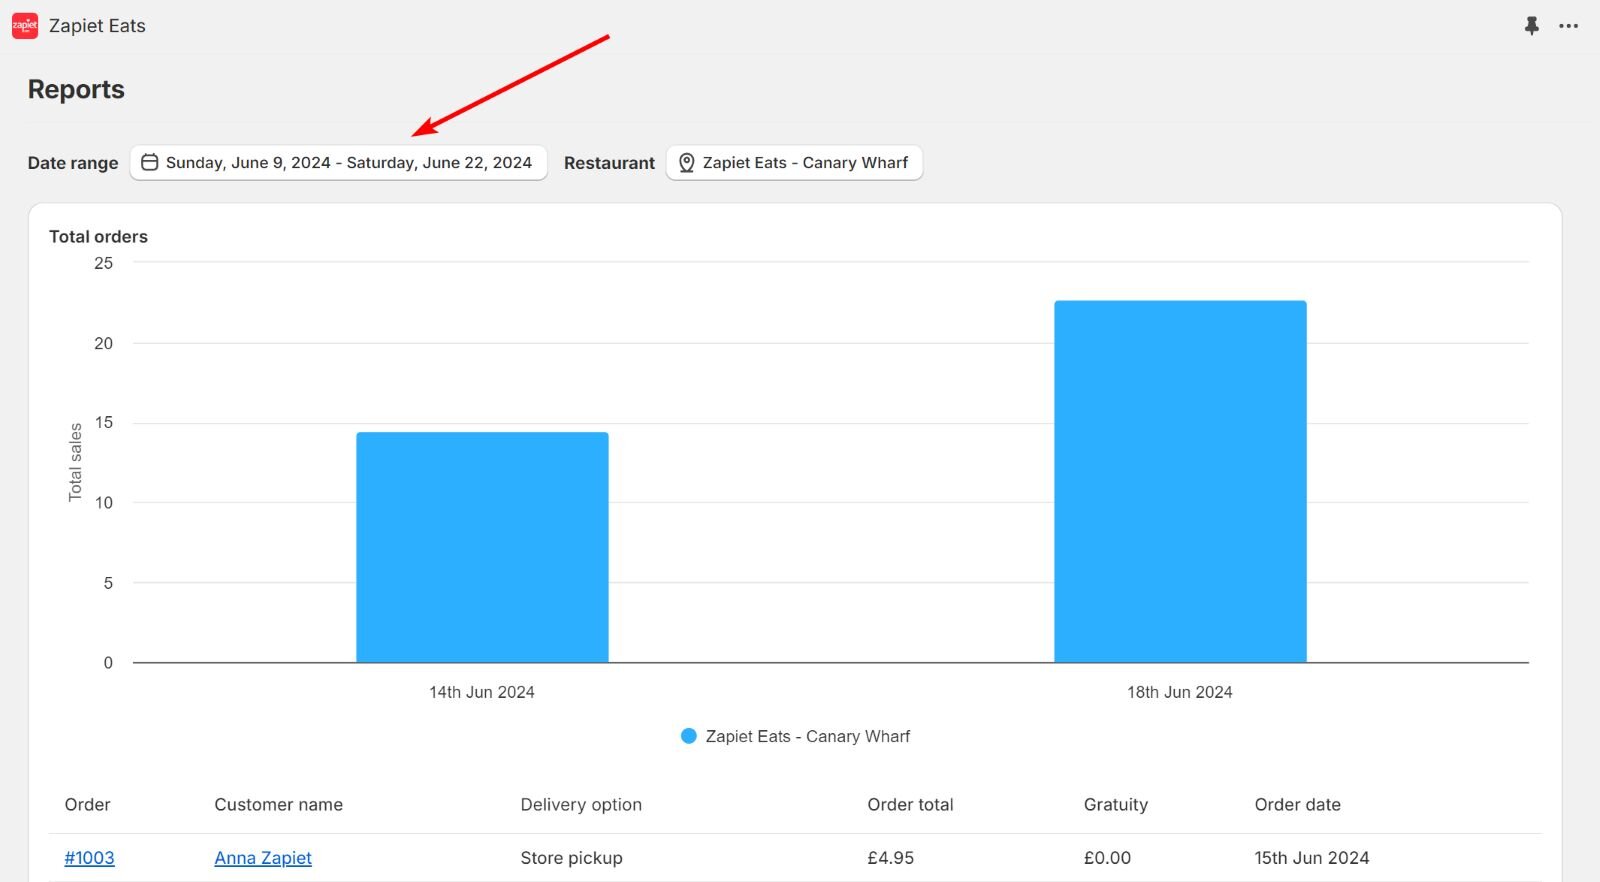Toggle the Zapiet Eats - Canary Wharf legend label
Viewport: 1600px width, 882px height.
(807, 736)
